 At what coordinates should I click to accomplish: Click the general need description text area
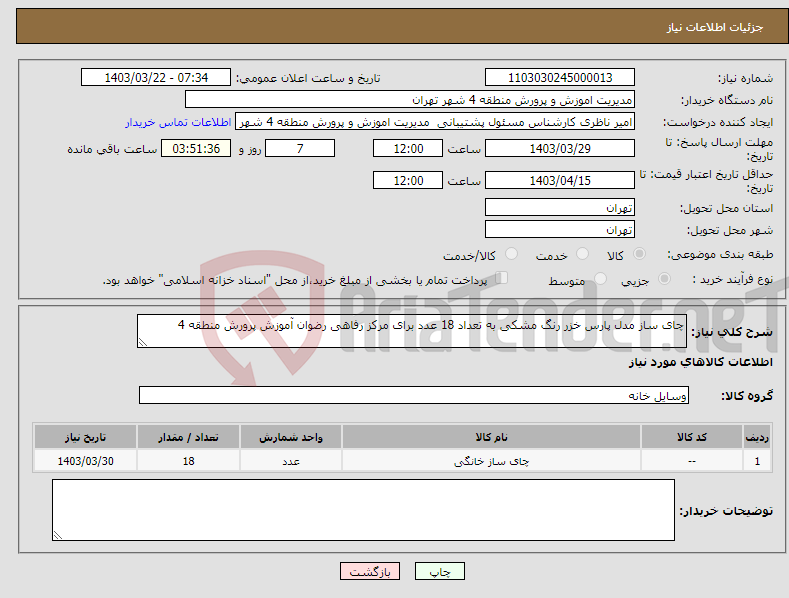pos(412,331)
